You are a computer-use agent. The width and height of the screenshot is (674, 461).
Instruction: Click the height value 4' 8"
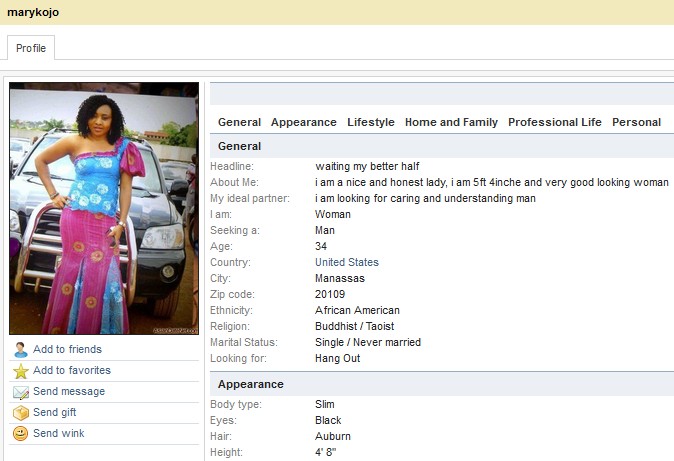pos(325,452)
